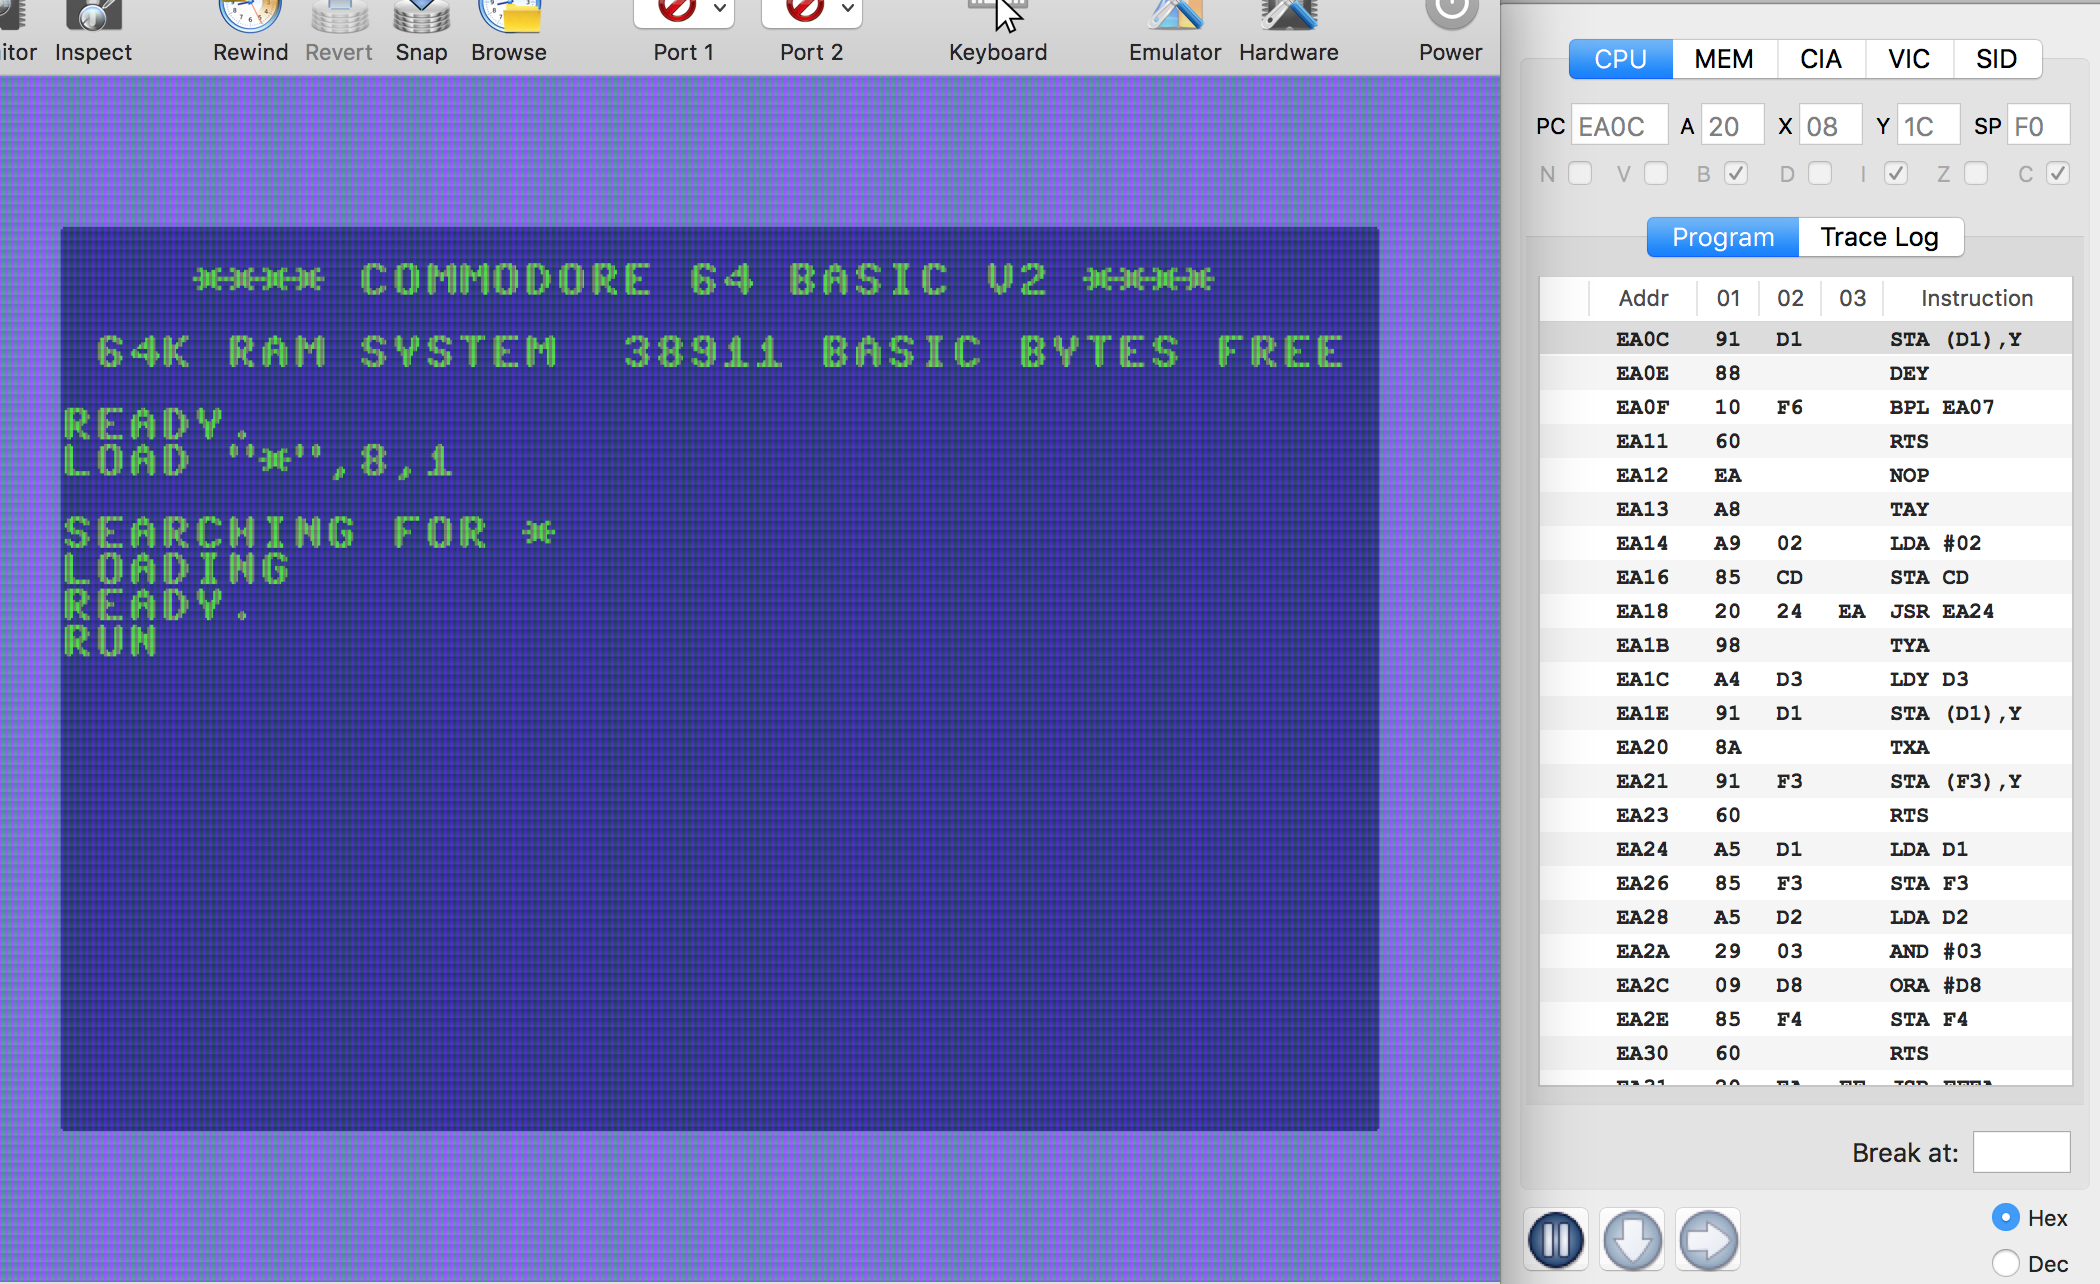Select the EA18 JSR EA24 row

[x=1805, y=611]
